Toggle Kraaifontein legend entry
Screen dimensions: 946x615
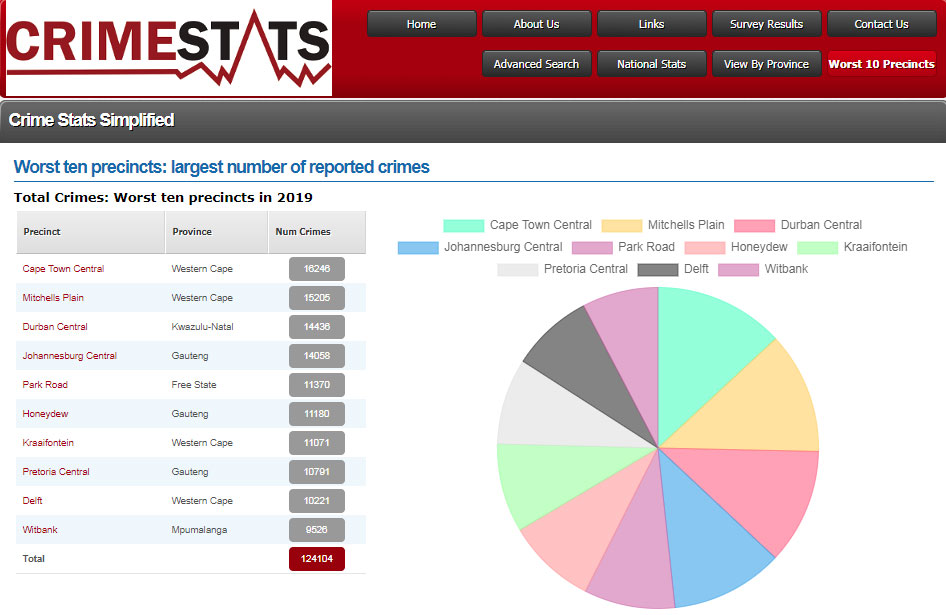pyautogui.click(x=875, y=247)
